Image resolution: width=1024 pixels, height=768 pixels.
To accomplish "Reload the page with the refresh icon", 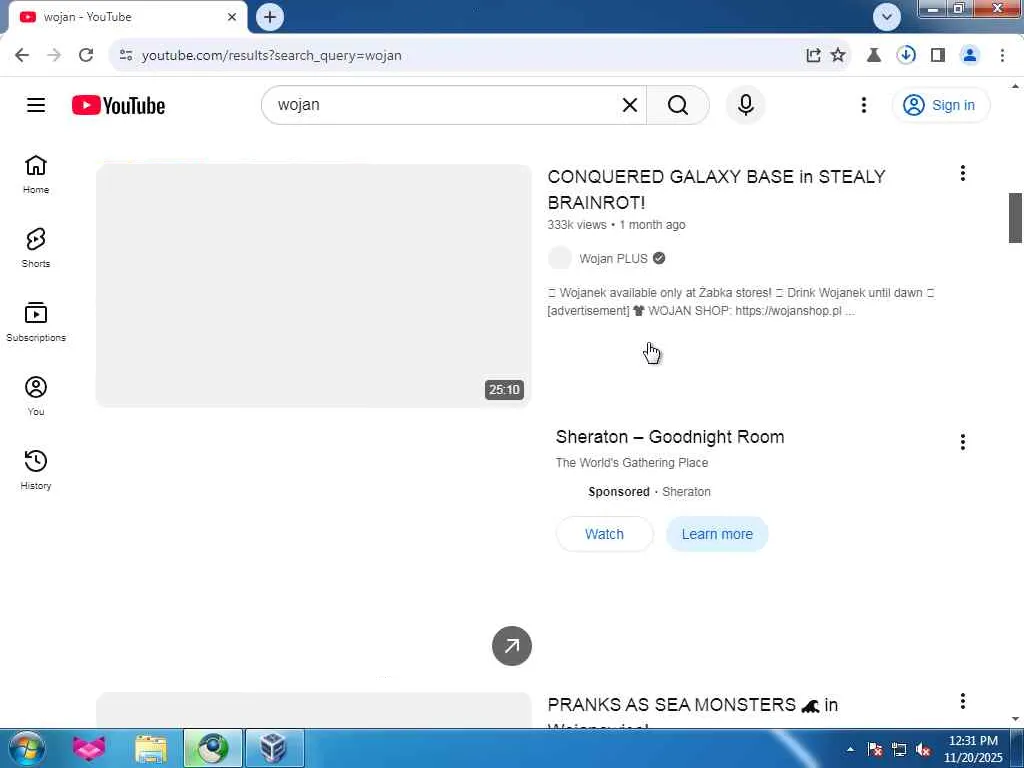I will [x=86, y=56].
